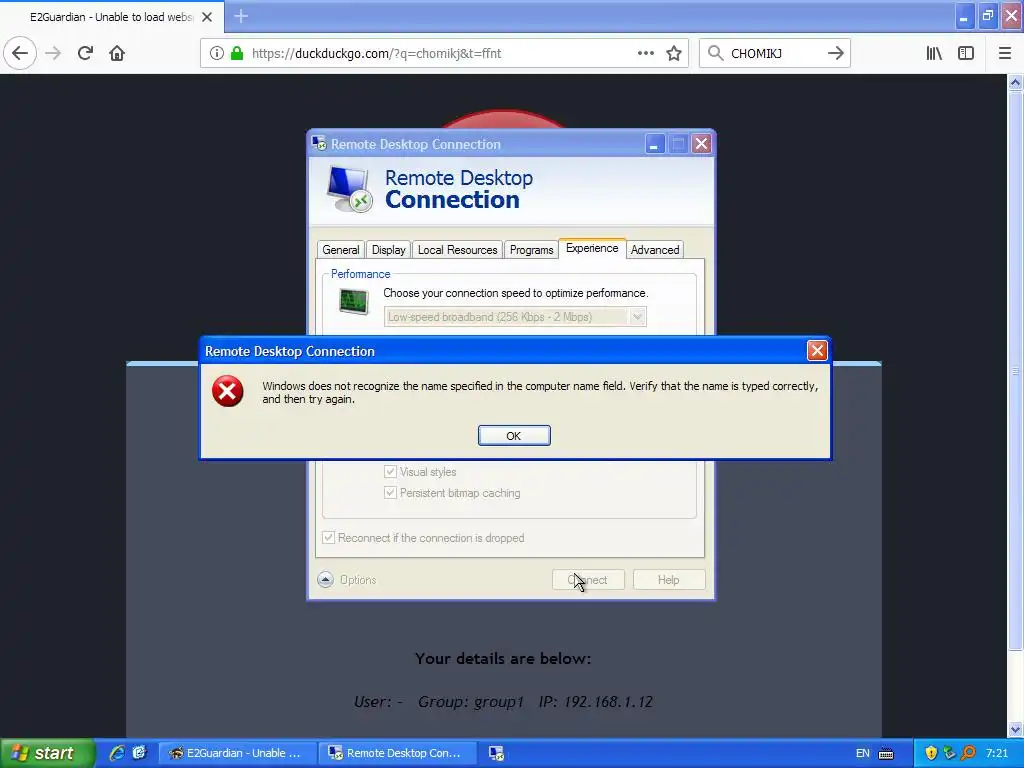
Task: Click the EN language indicator
Action: [863, 753]
